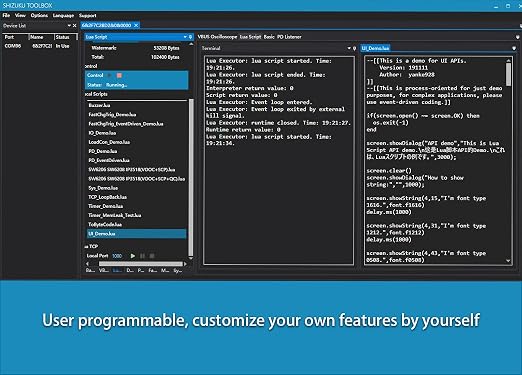This screenshot has width=522, height=375.
Task: Pin the Terminal panel
Action: coord(354,48)
